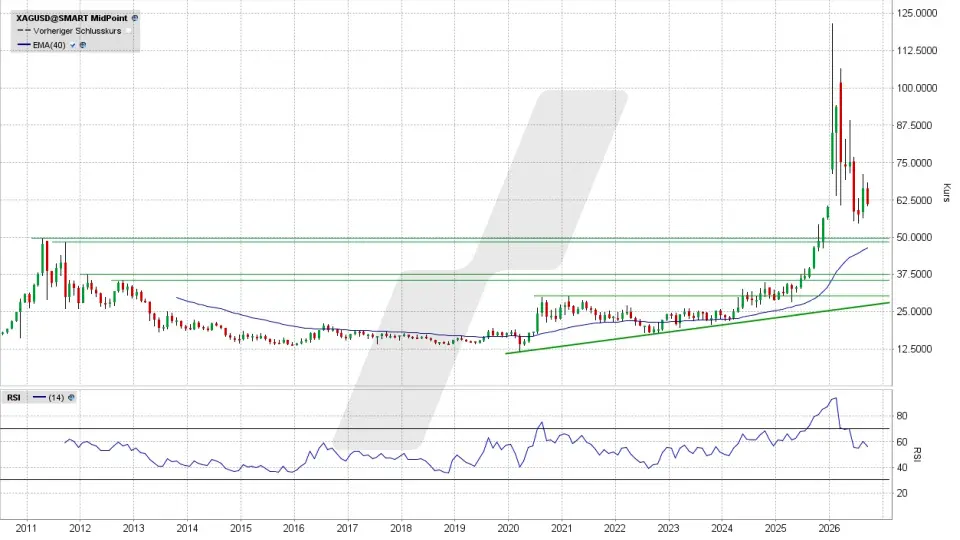Click the 60 value on RSI axis
Screen dimensions: 960x540
[901, 441]
